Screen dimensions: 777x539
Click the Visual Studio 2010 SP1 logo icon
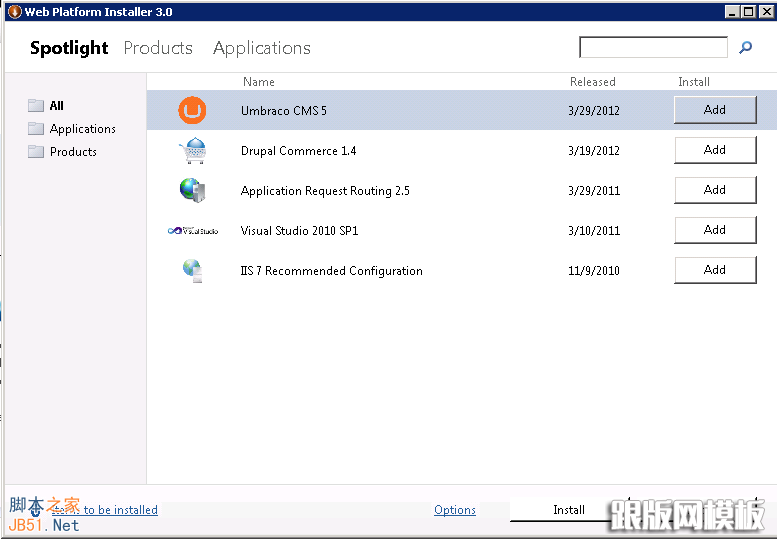click(x=193, y=231)
